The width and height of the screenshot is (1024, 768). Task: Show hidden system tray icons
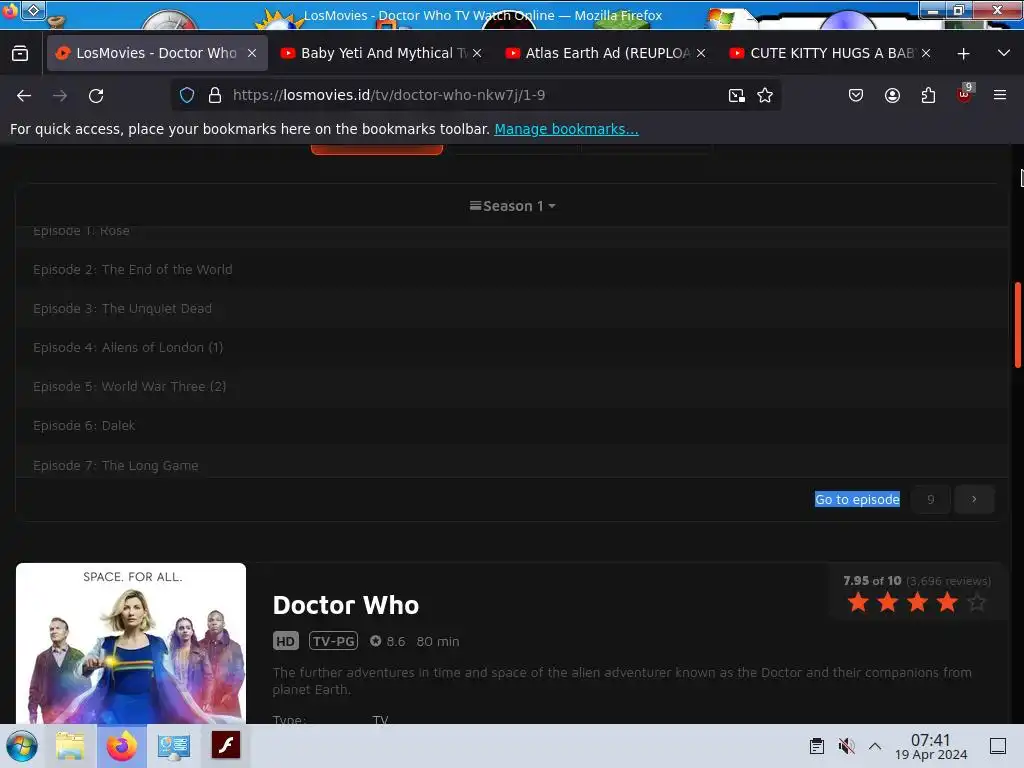[x=875, y=746]
